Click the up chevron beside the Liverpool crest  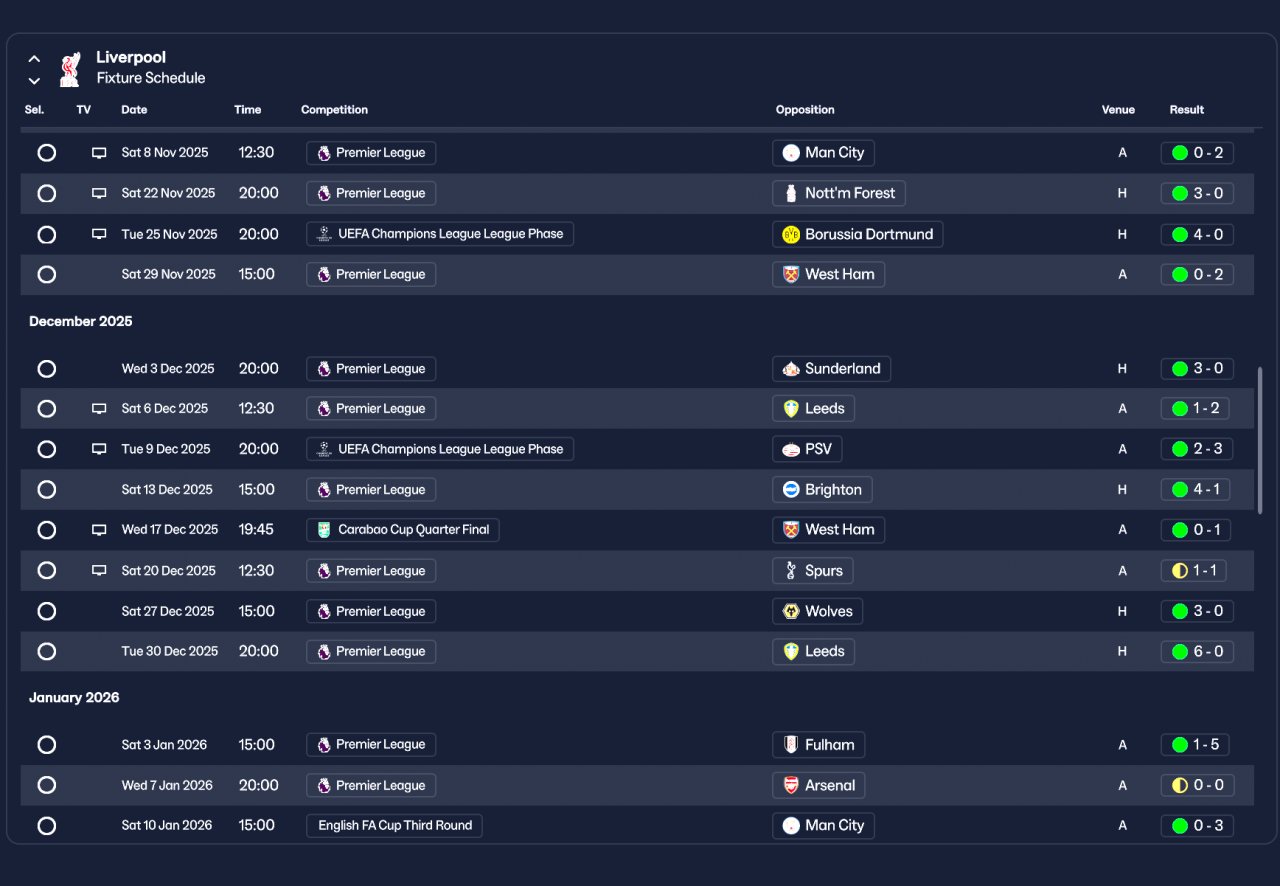coord(34,59)
